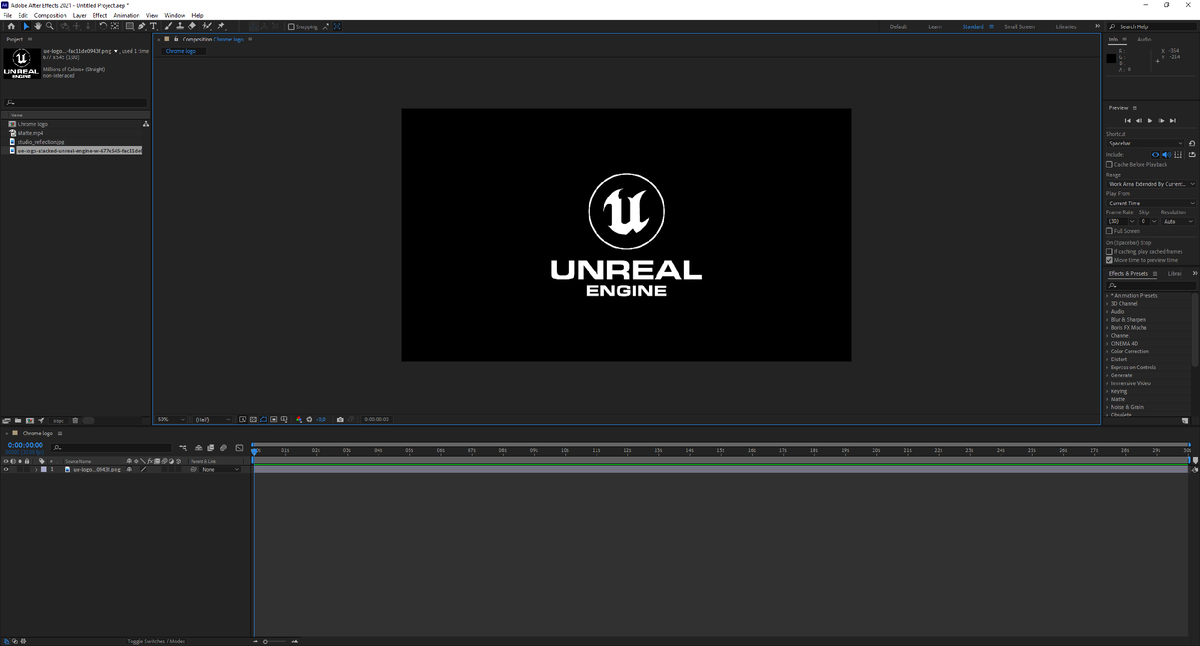The height and width of the screenshot is (646, 1200).
Task: Select Matte.mp4 in the Project panel
Action: 30,133
